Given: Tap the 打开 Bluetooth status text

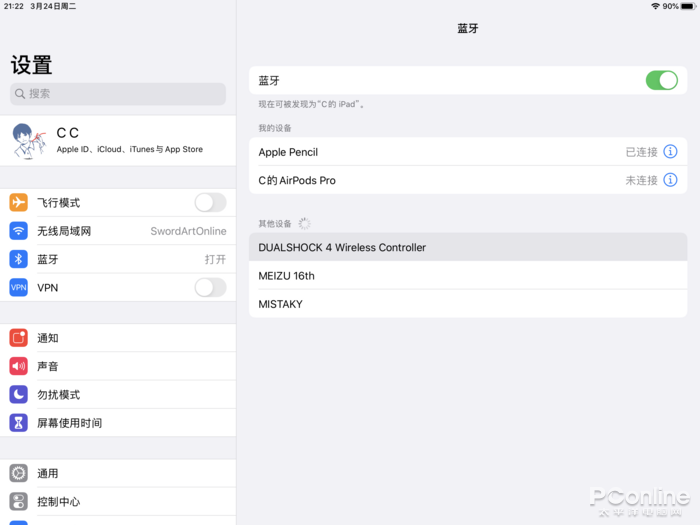Looking at the screenshot, I should coord(215,259).
